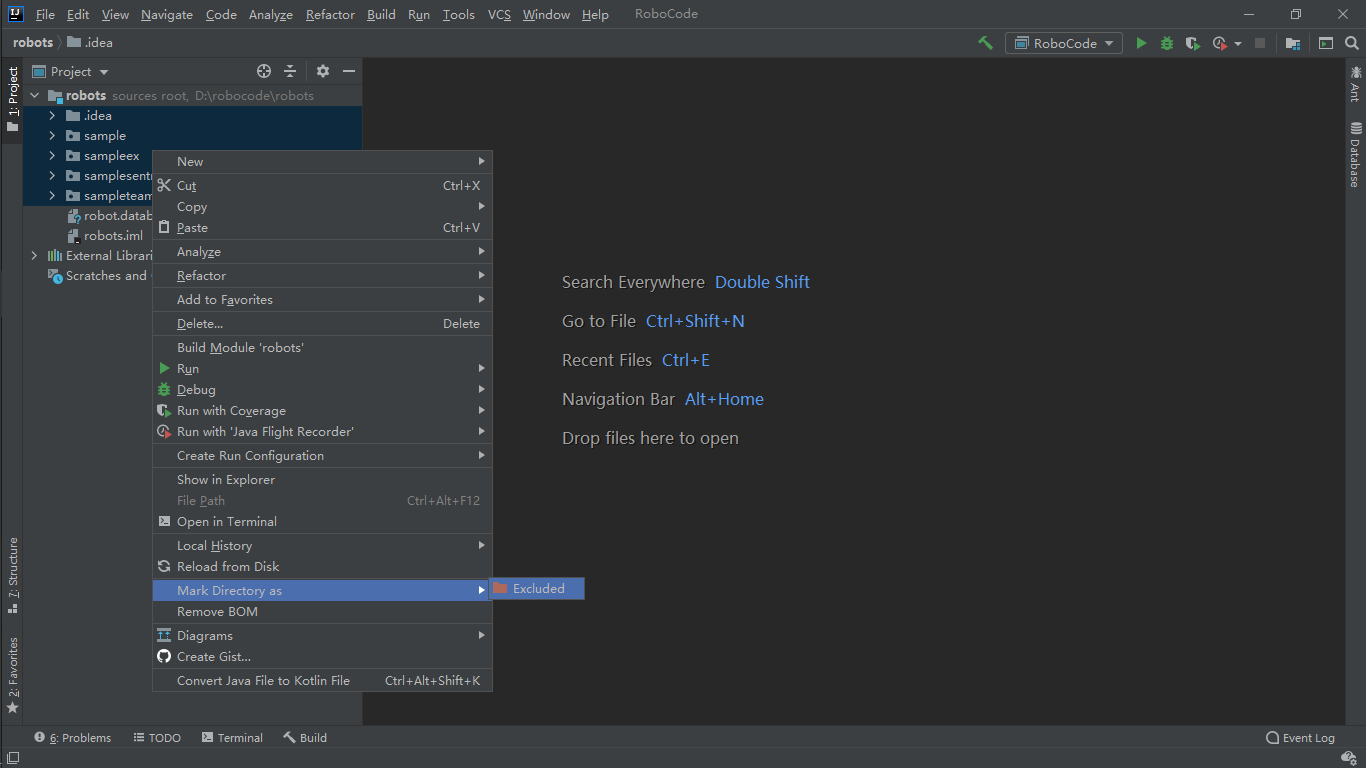Collapse the robots root folder

point(35,96)
